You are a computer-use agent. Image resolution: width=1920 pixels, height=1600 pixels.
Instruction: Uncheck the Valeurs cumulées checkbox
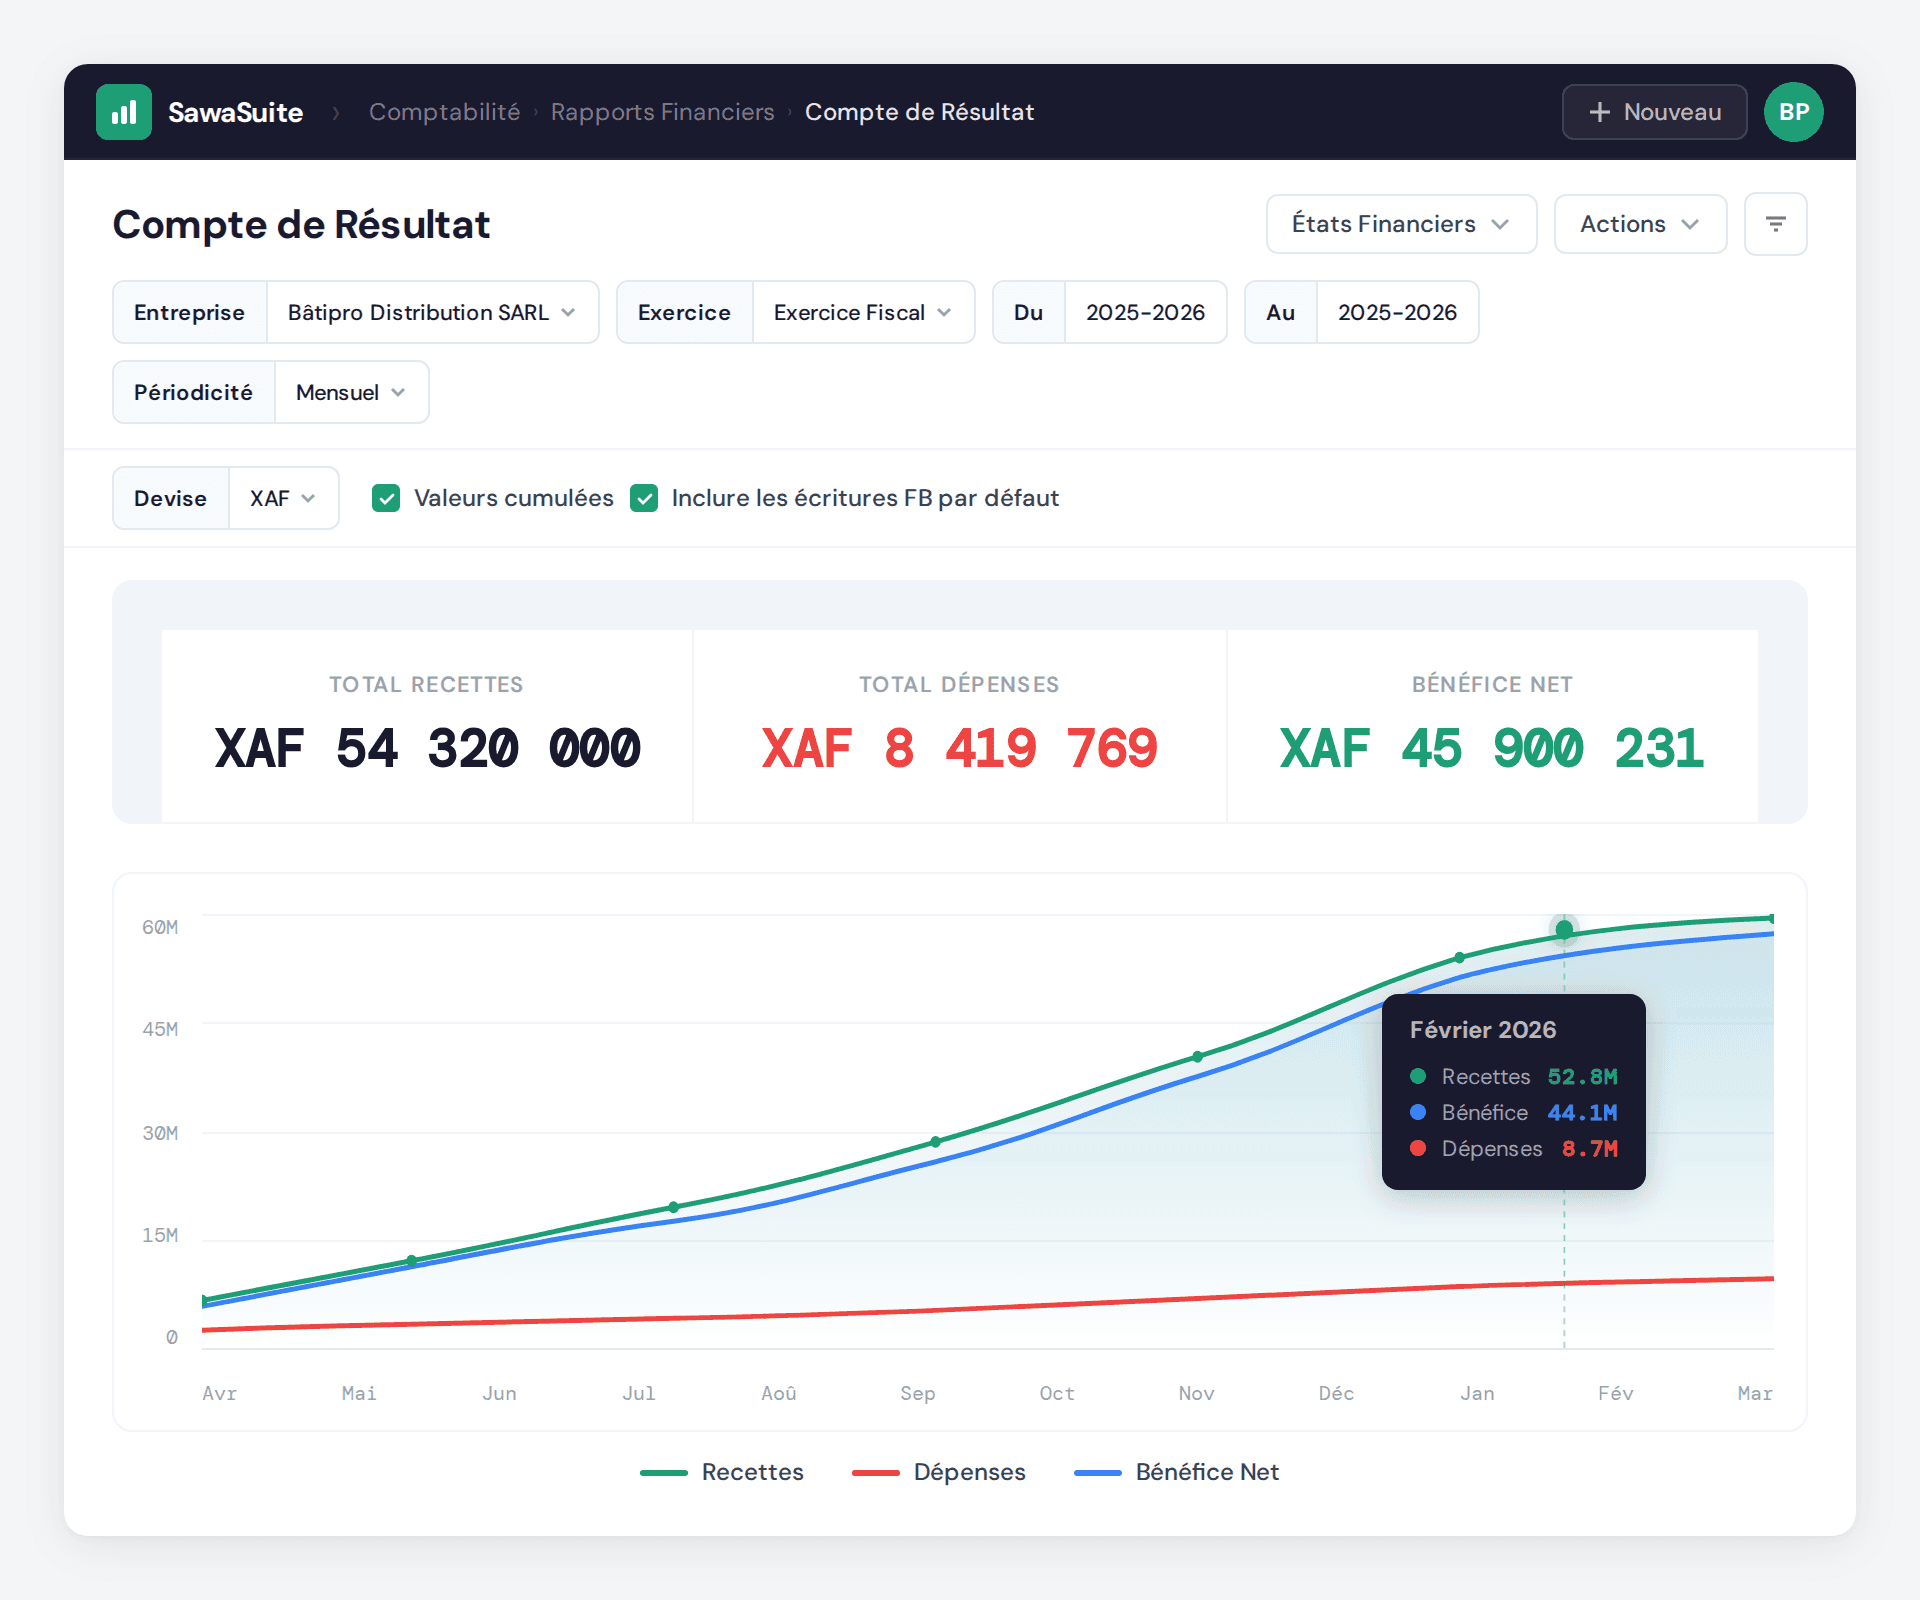coord(386,498)
